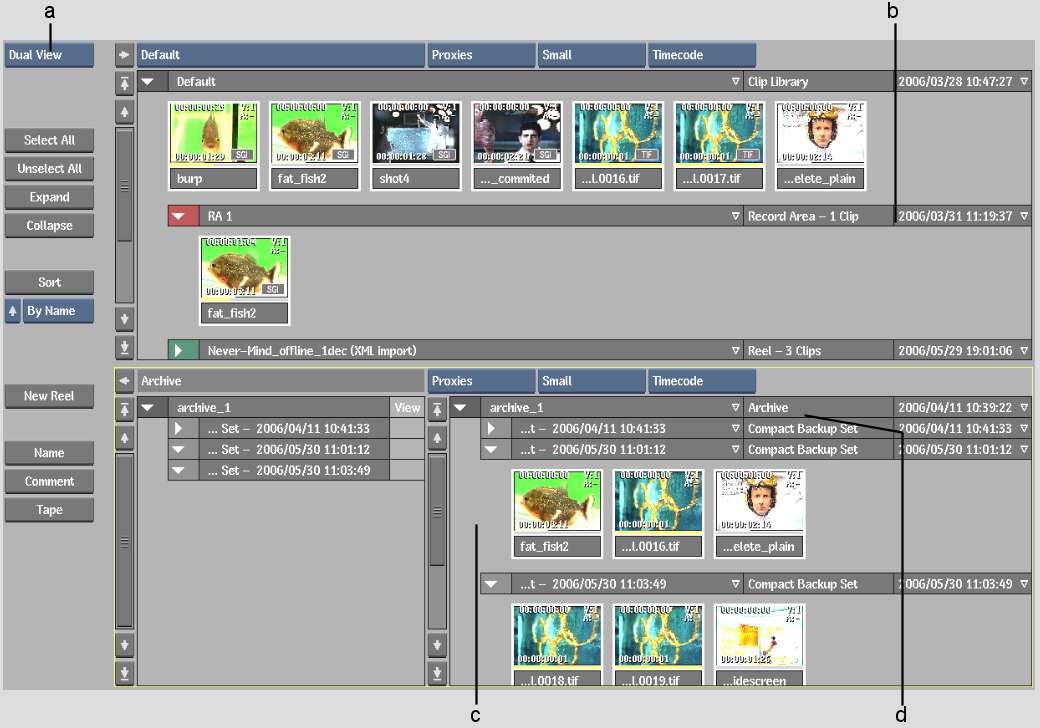Collapse the RA 1 record area
1040x728 pixels.
coord(178,216)
